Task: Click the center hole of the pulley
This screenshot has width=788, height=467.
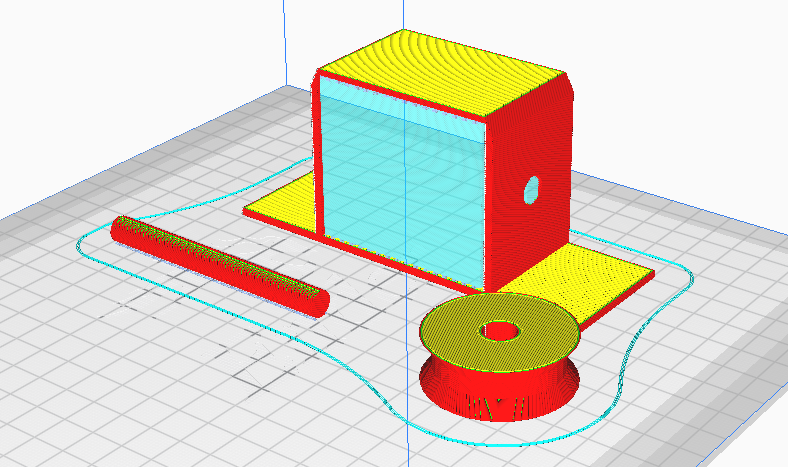Action: [500, 331]
